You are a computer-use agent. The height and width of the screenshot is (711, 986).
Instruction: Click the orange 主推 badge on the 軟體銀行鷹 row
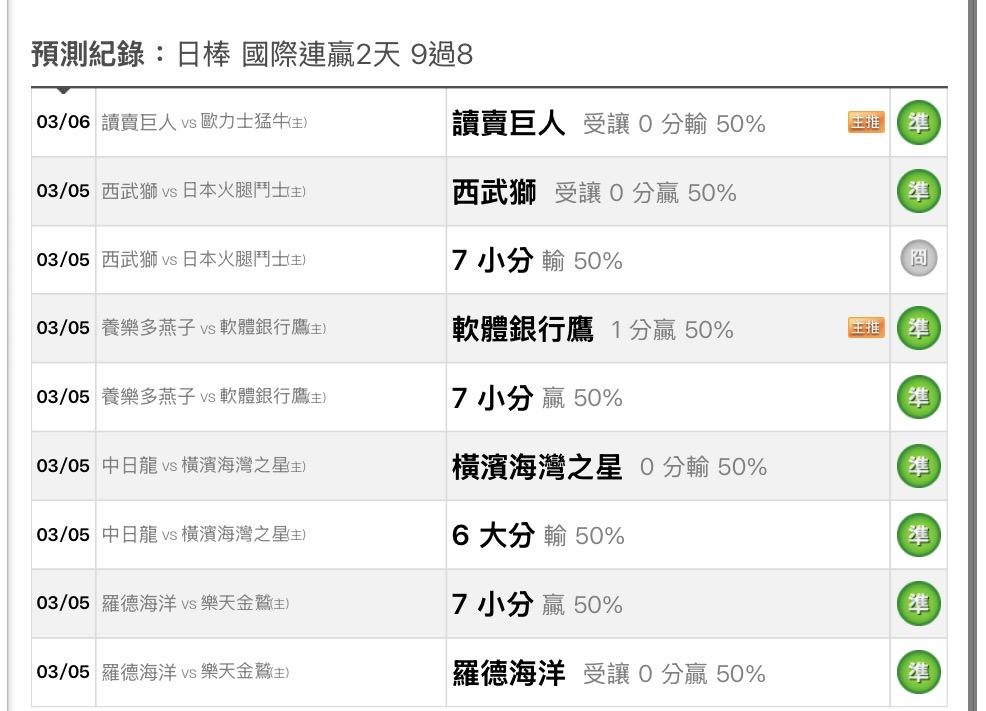pyautogui.click(x=866, y=329)
